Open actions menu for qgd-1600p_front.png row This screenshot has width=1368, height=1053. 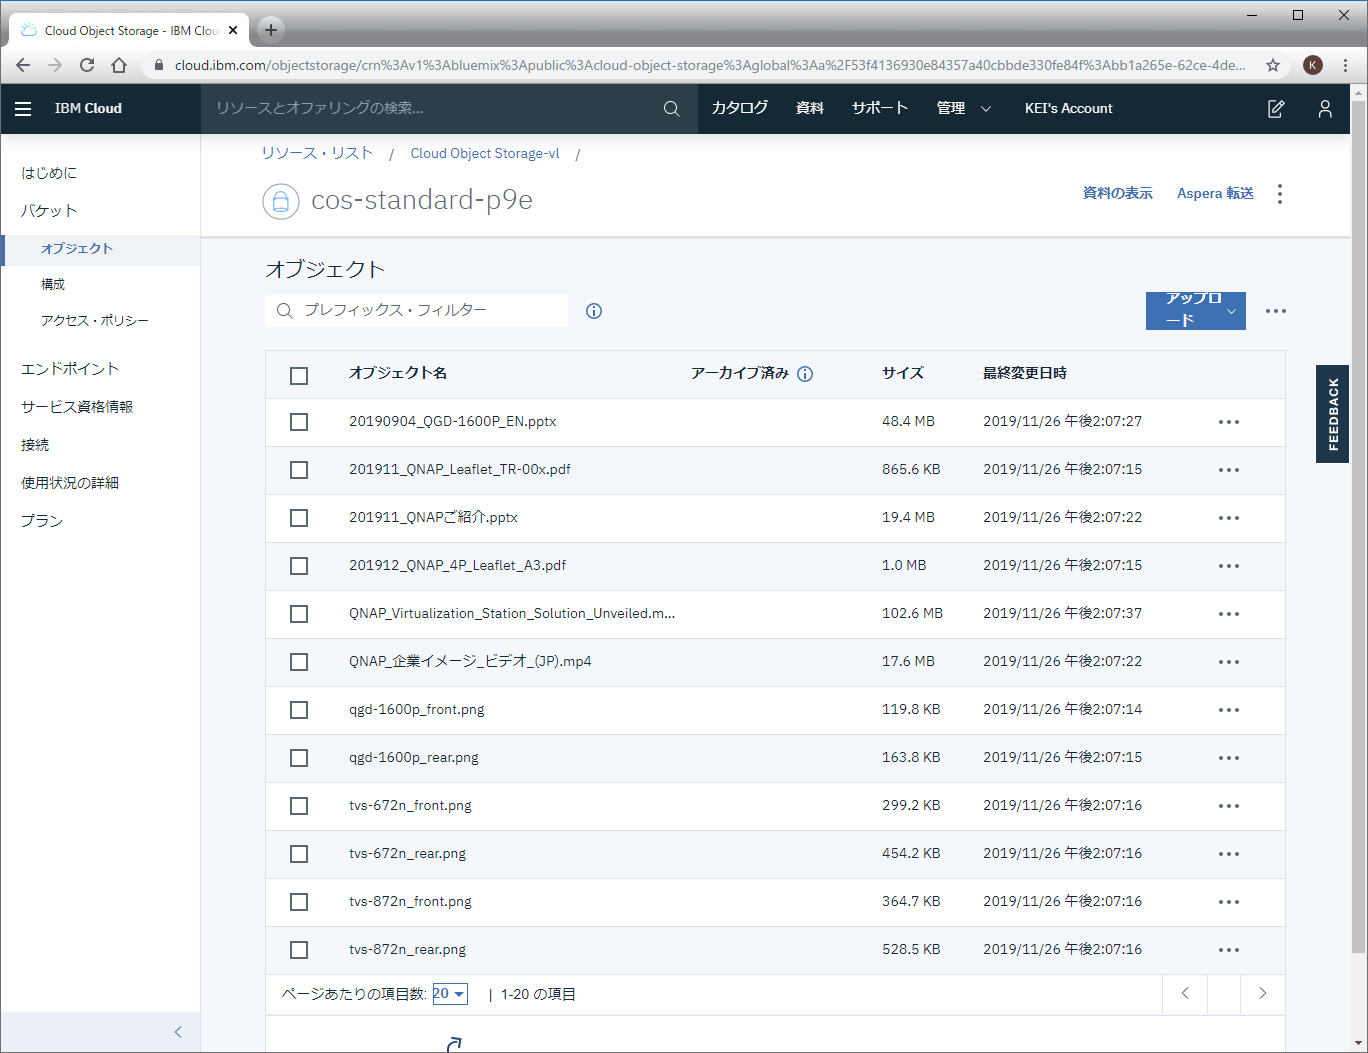(x=1229, y=710)
